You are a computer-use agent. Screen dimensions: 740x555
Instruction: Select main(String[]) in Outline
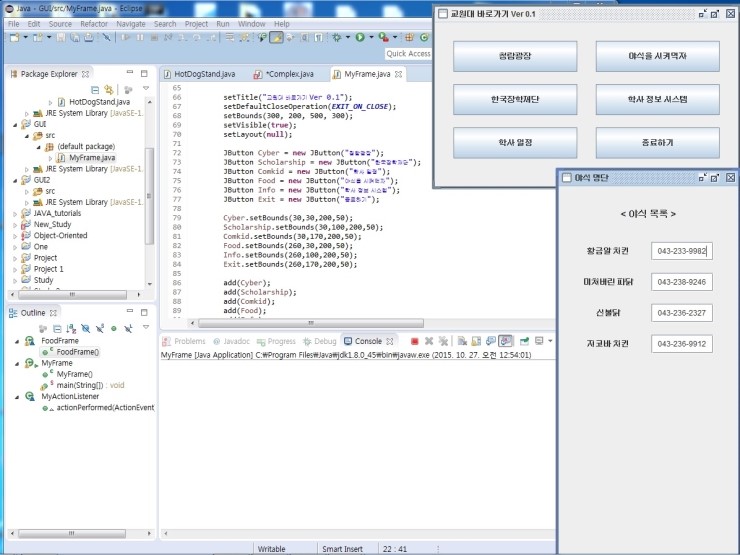coord(84,386)
